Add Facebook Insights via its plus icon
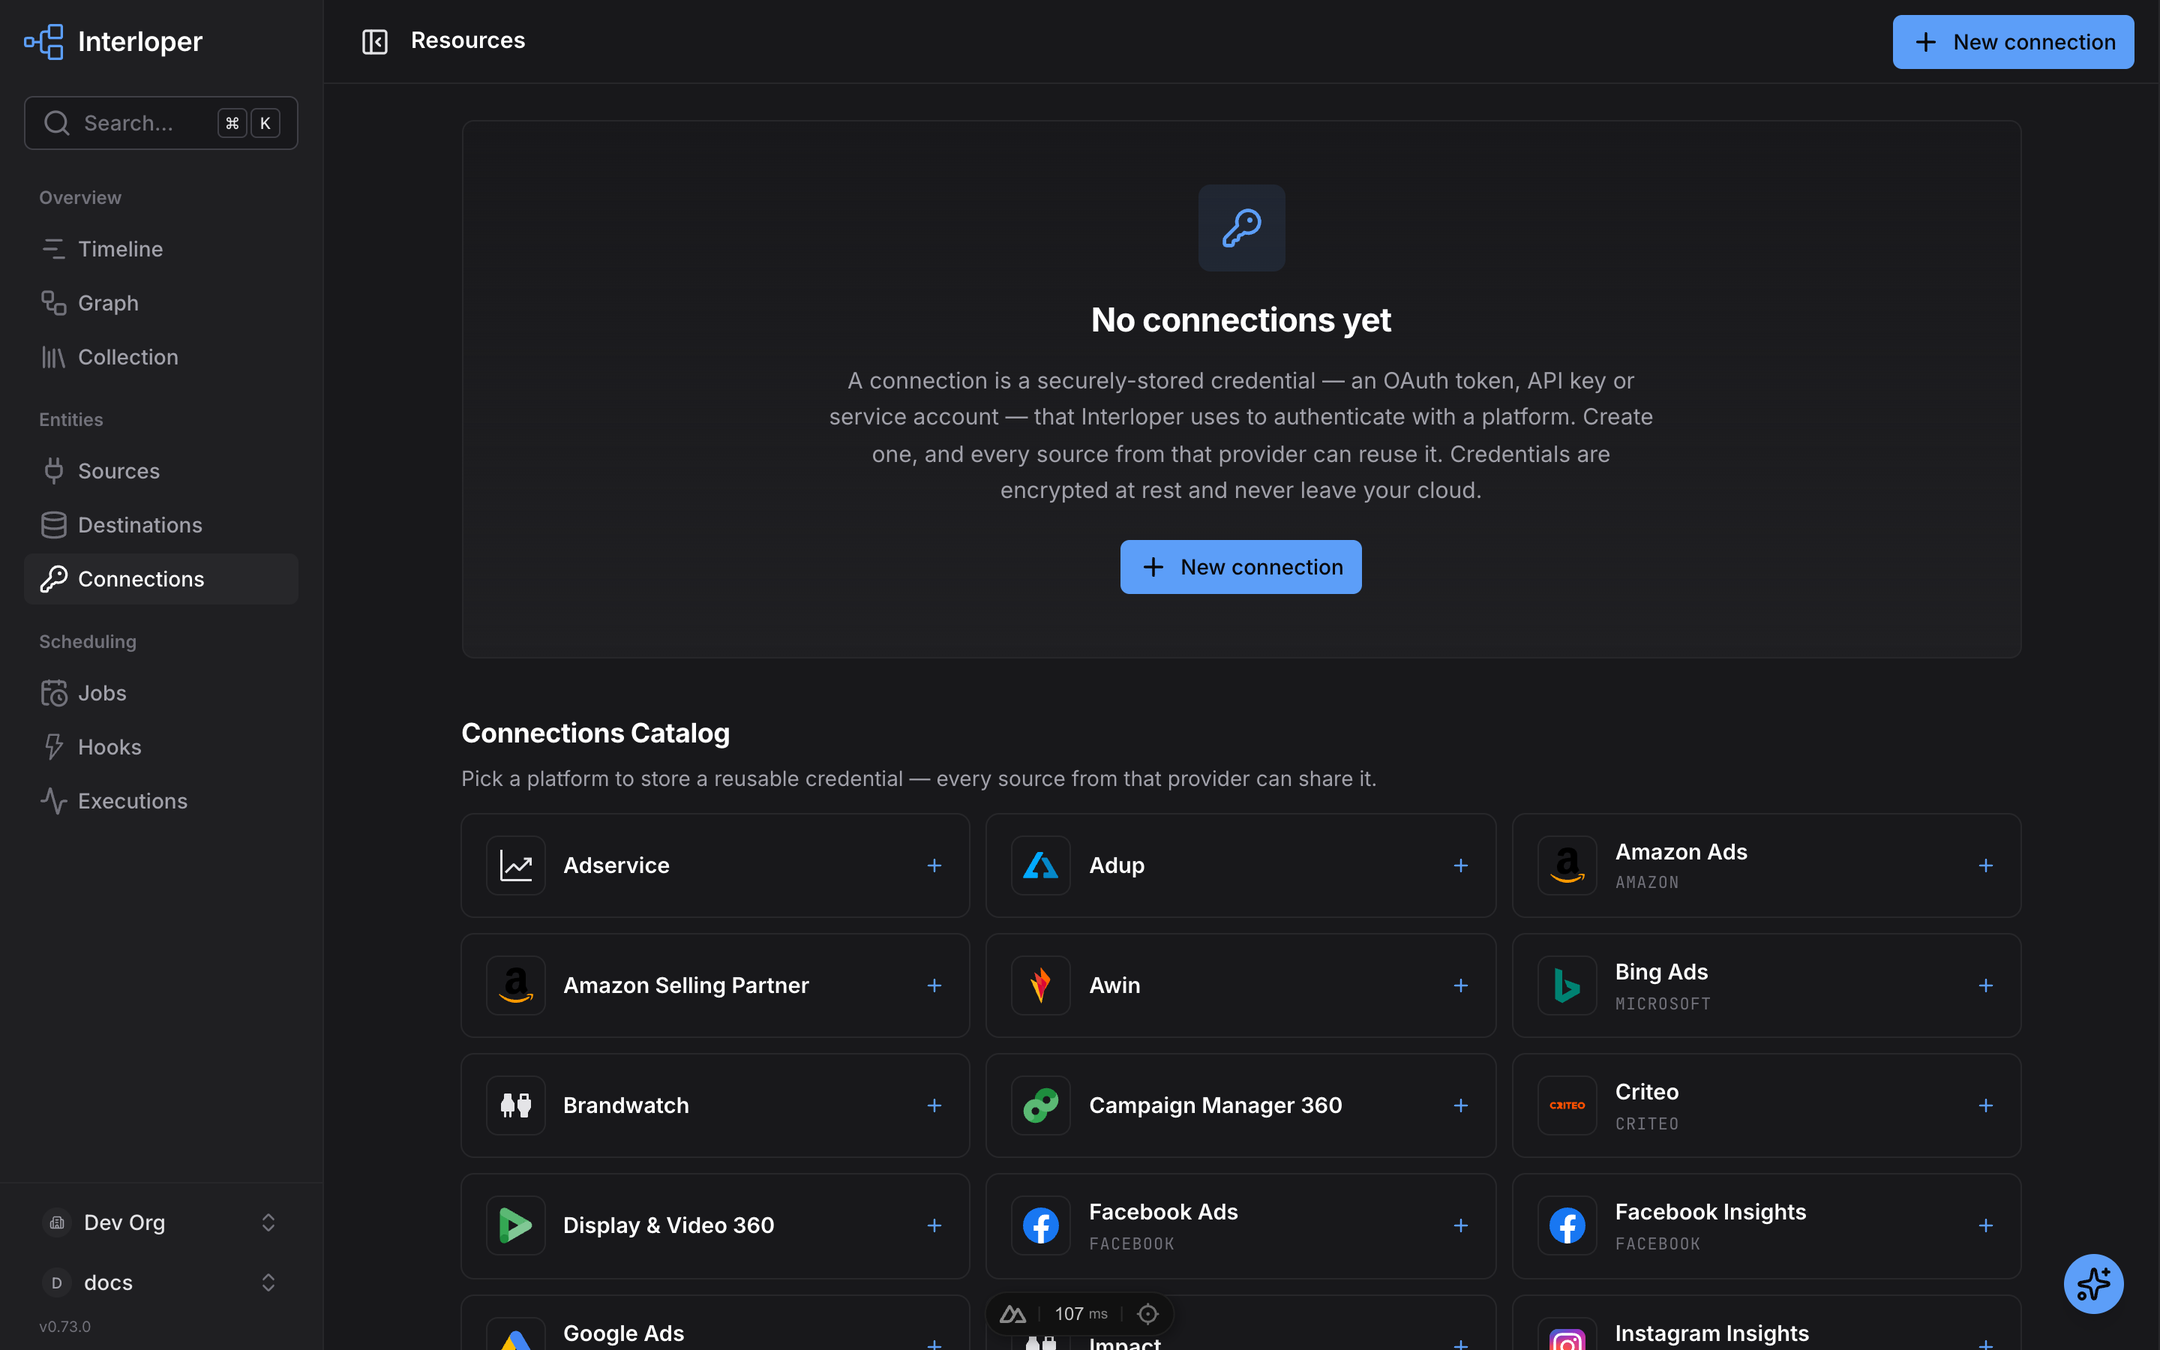Image resolution: width=2160 pixels, height=1350 pixels. click(1985, 1225)
